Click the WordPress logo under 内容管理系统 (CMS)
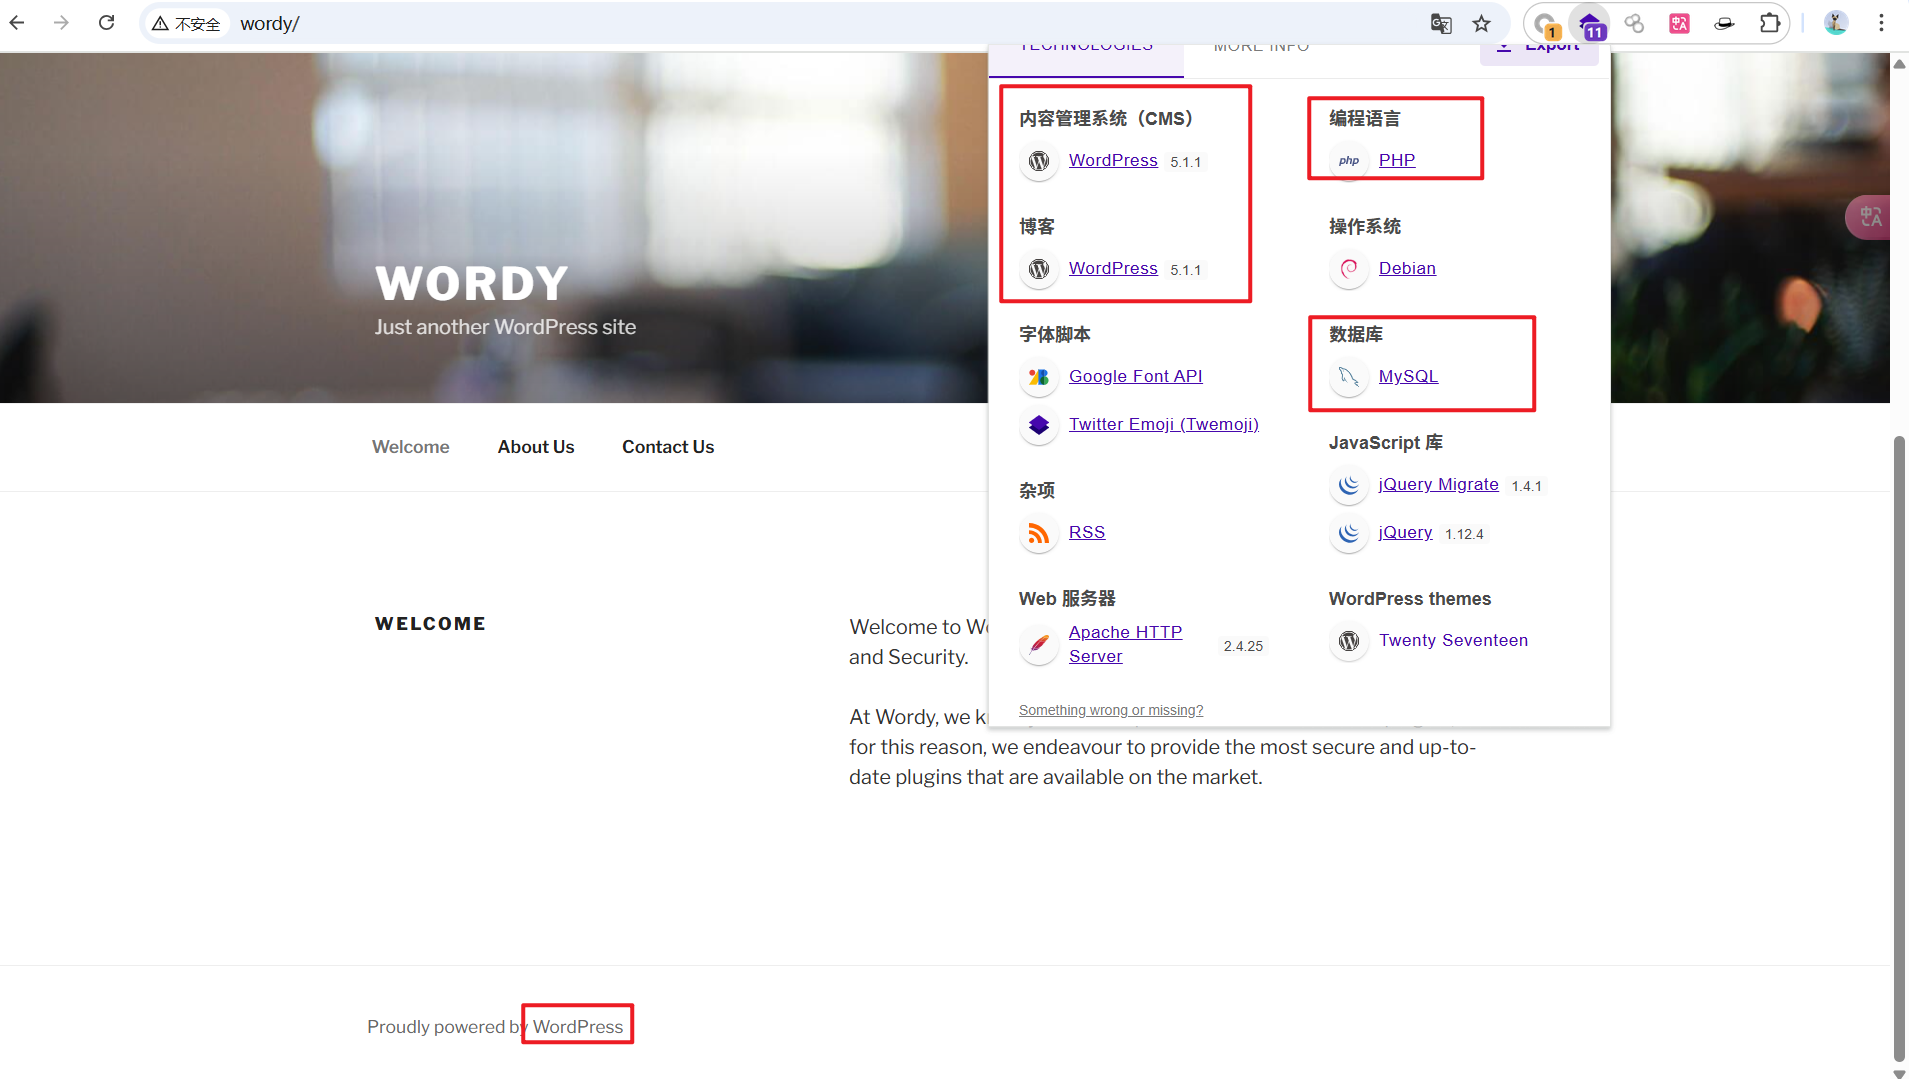The image size is (1909, 1079). [1039, 161]
